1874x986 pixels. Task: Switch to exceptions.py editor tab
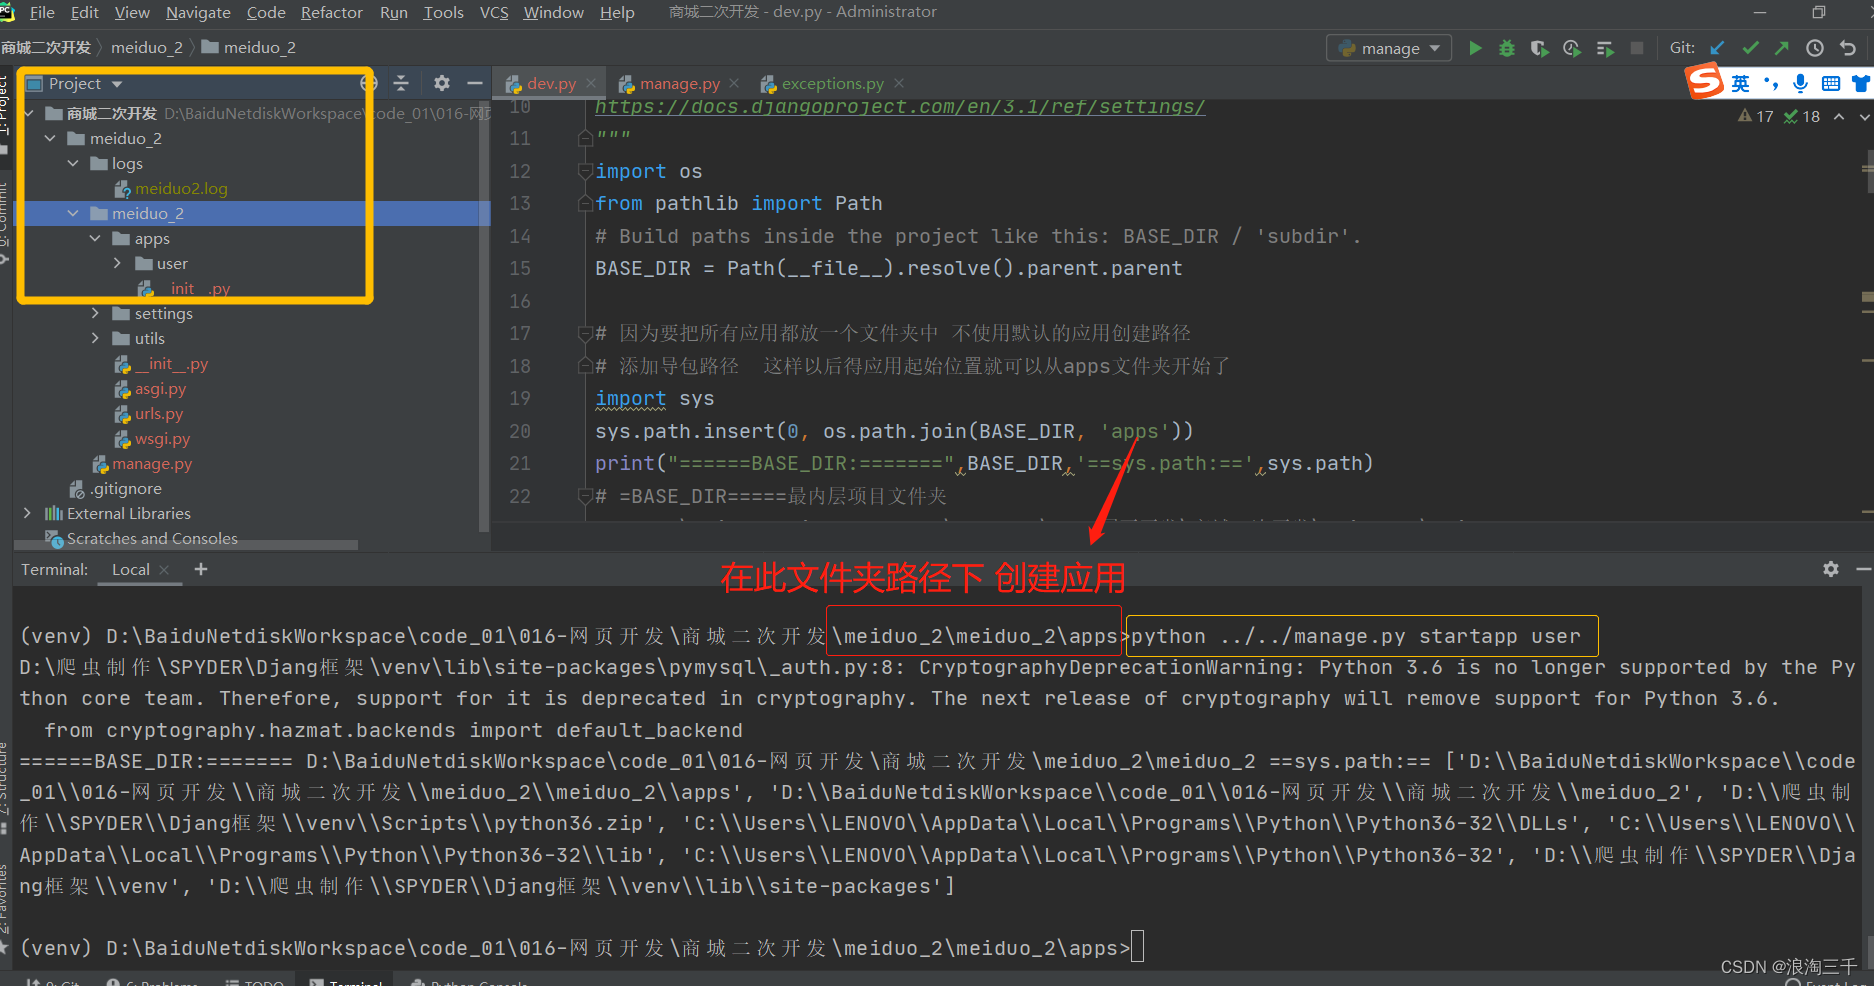(832, 83)
